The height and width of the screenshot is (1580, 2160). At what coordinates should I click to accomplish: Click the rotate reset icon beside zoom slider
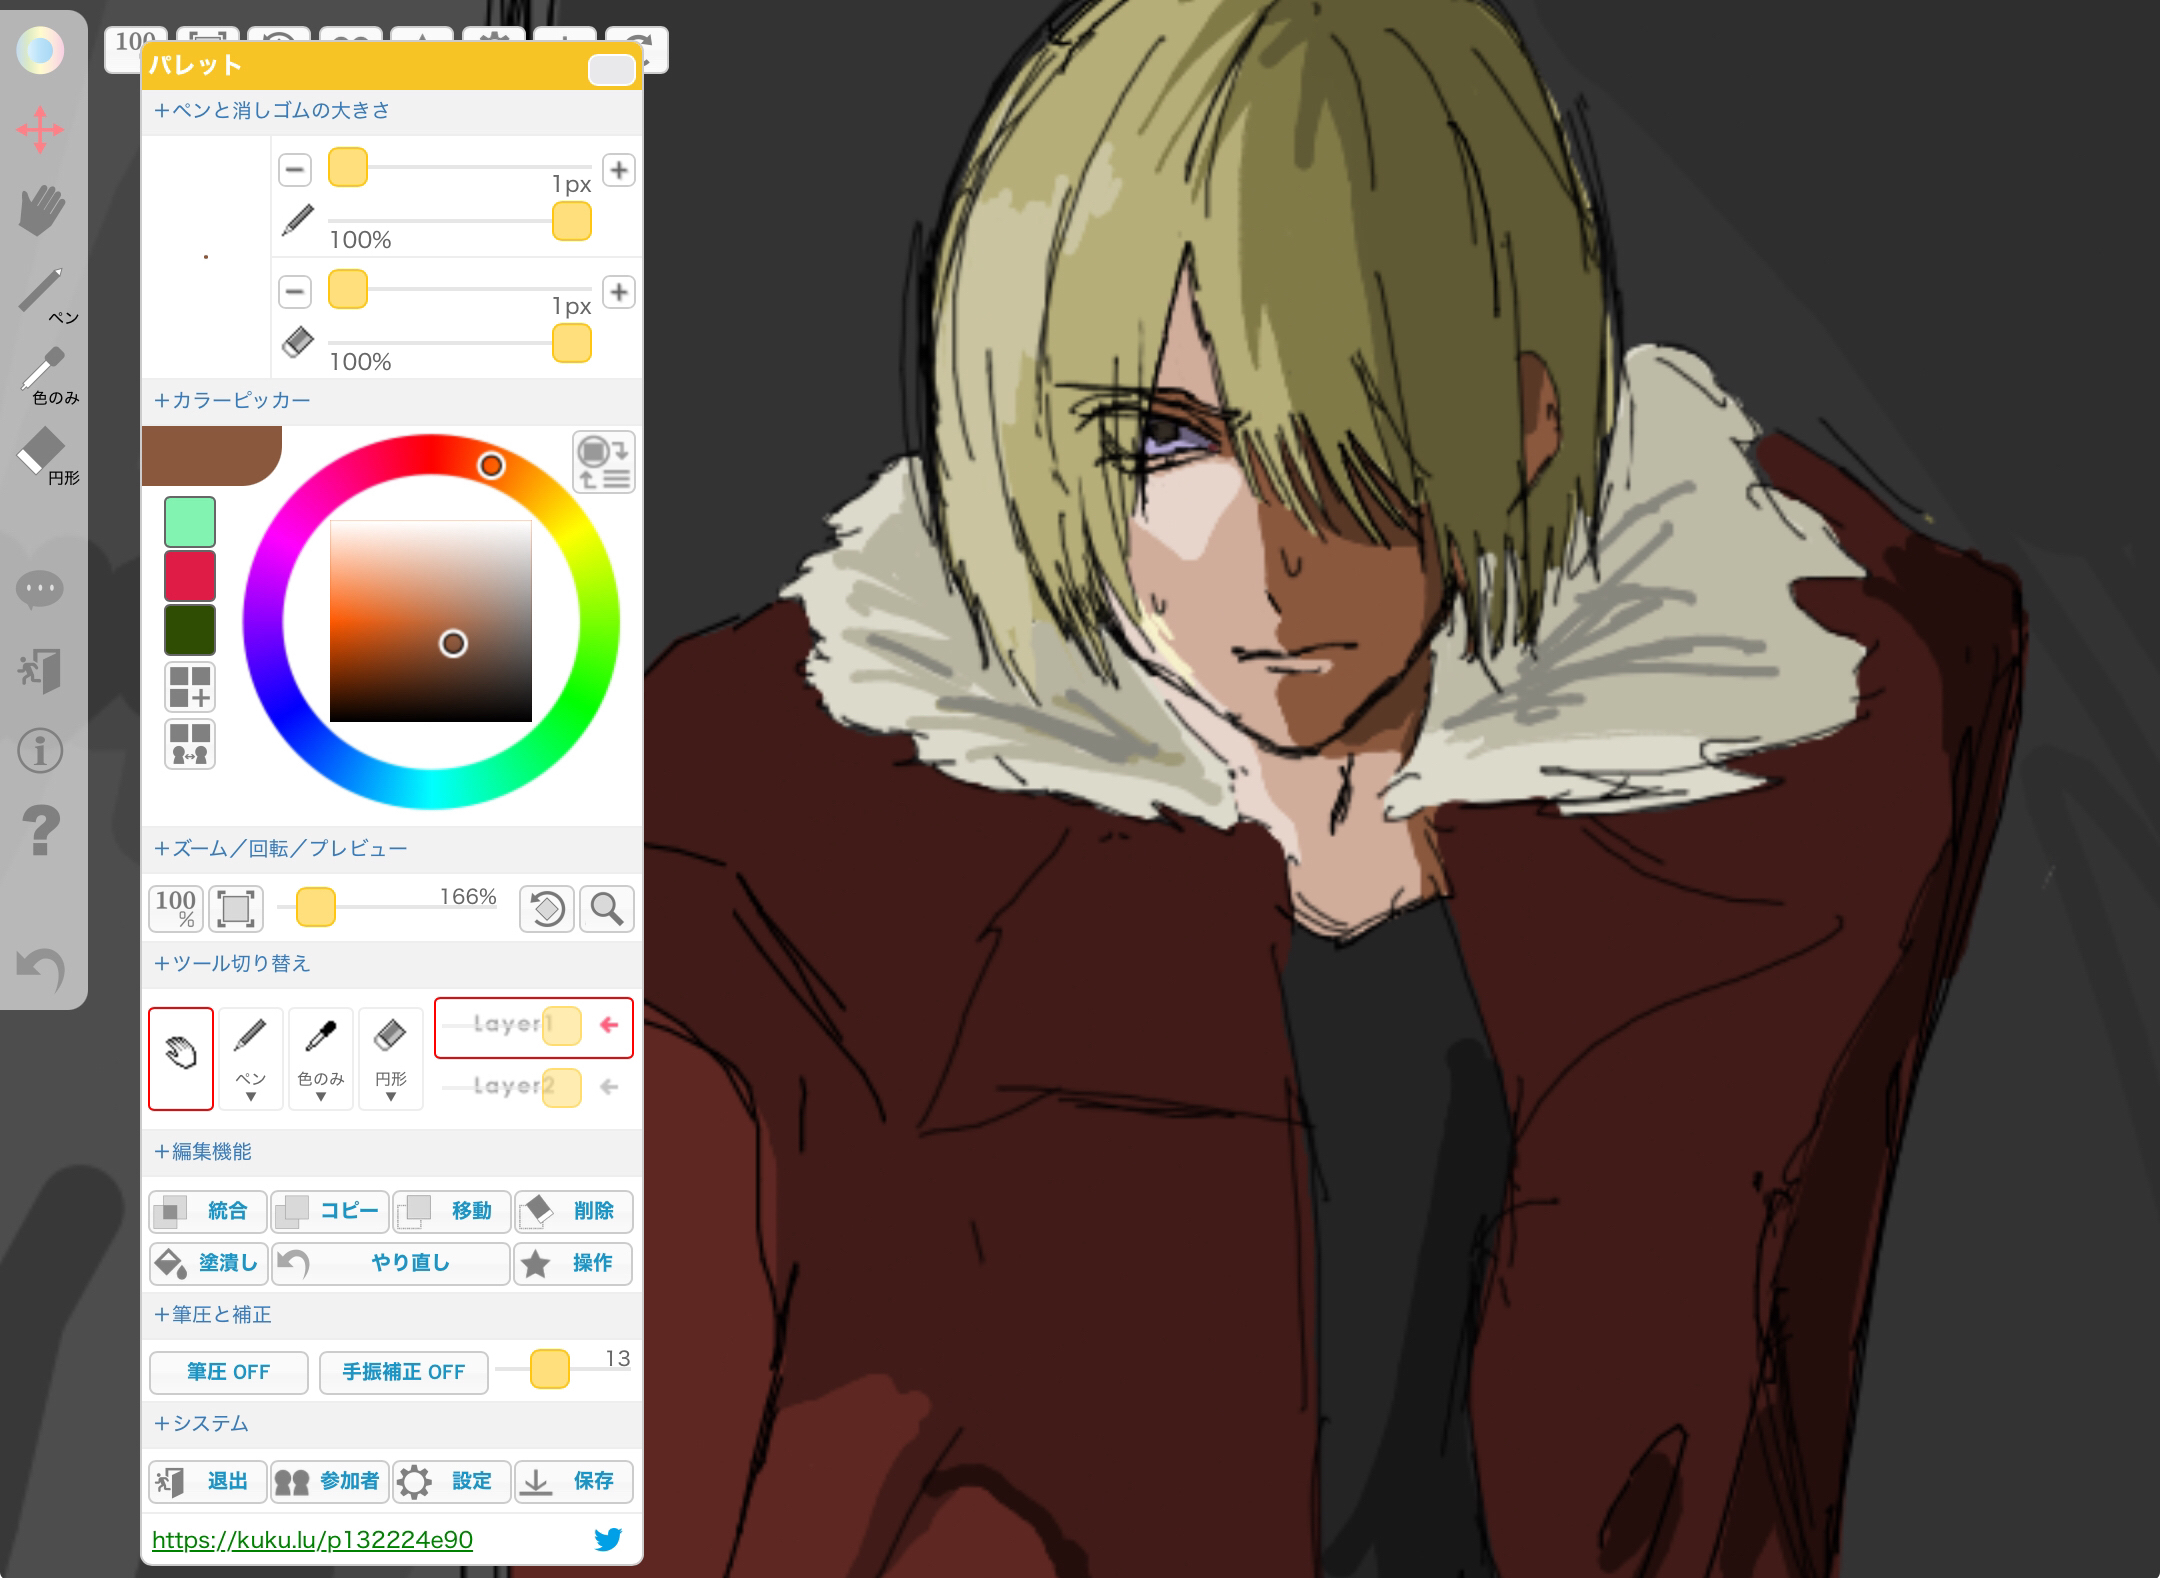[x=547, y=909]
